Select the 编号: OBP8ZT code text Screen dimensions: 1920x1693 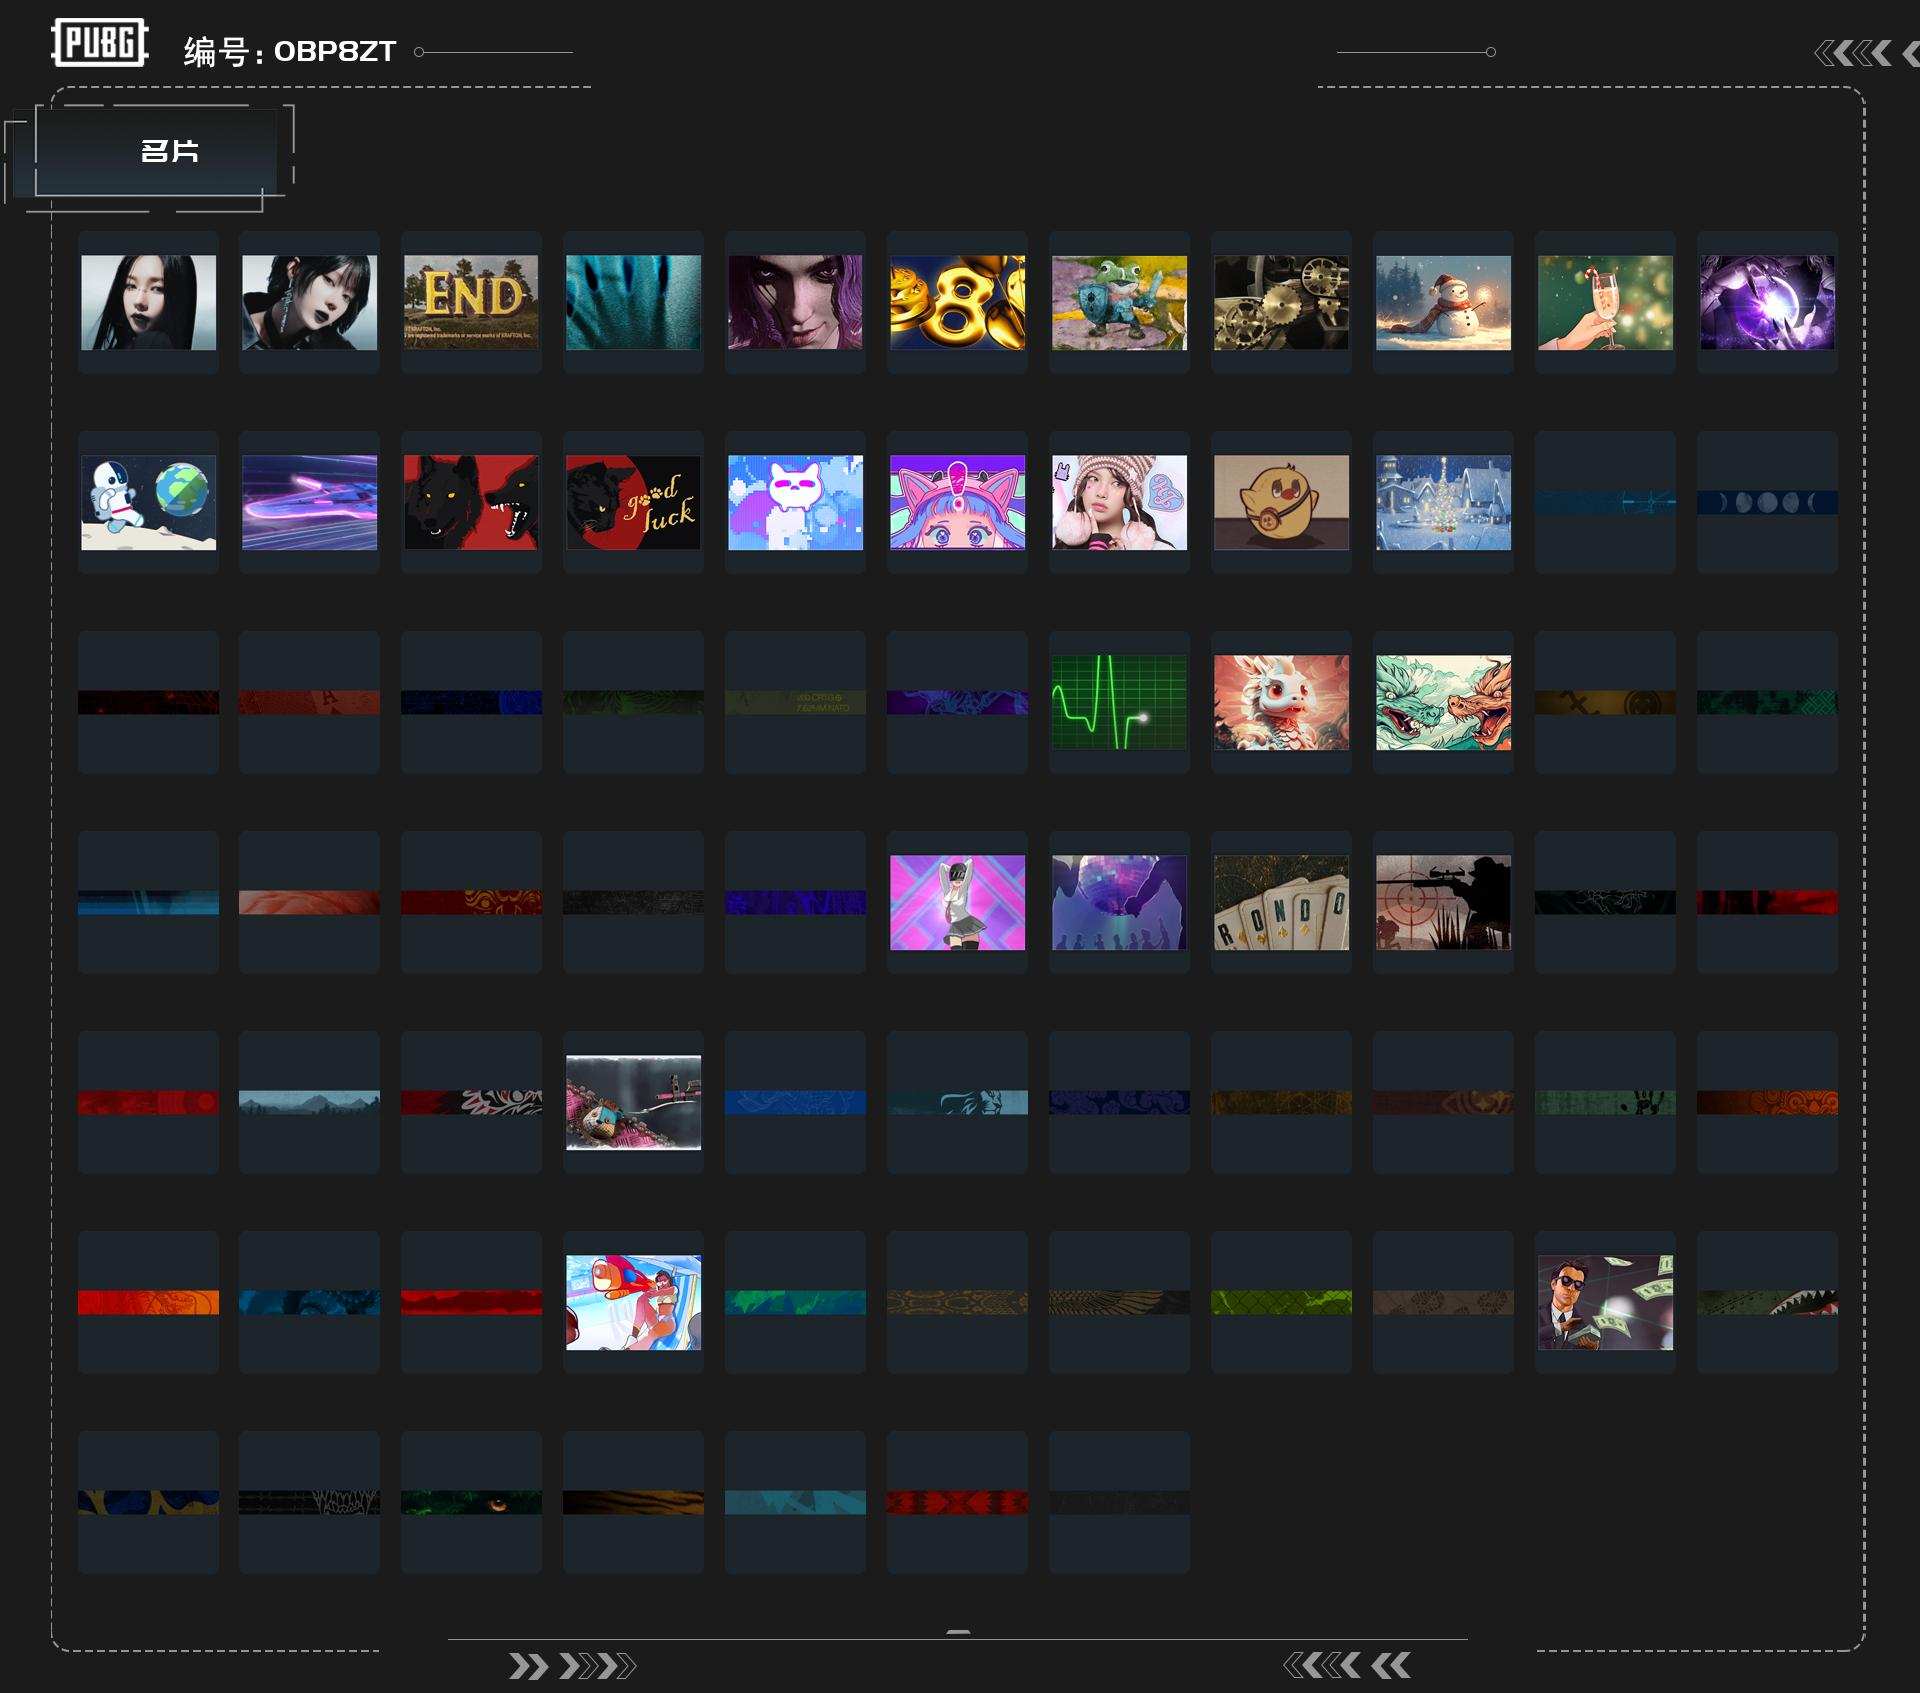click(290, 51)
